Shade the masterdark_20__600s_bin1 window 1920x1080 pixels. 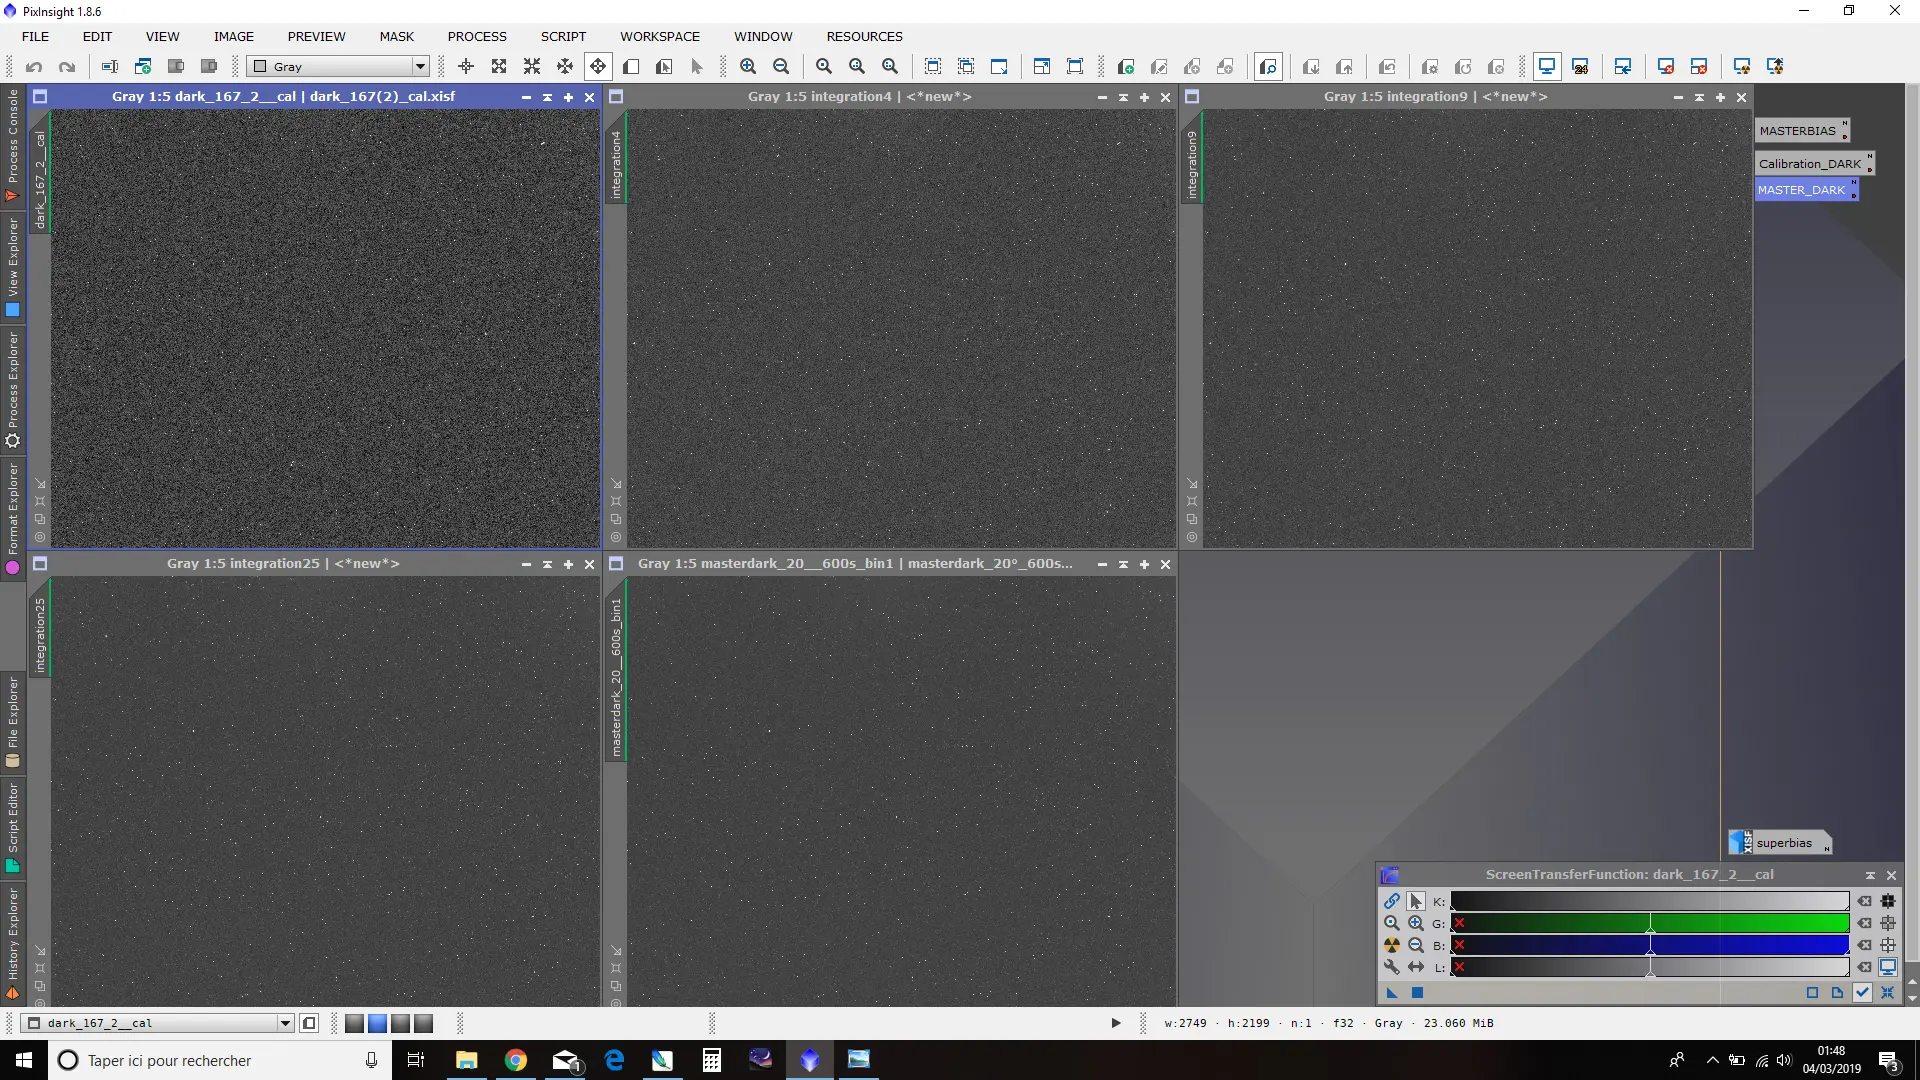point(1123,564)
